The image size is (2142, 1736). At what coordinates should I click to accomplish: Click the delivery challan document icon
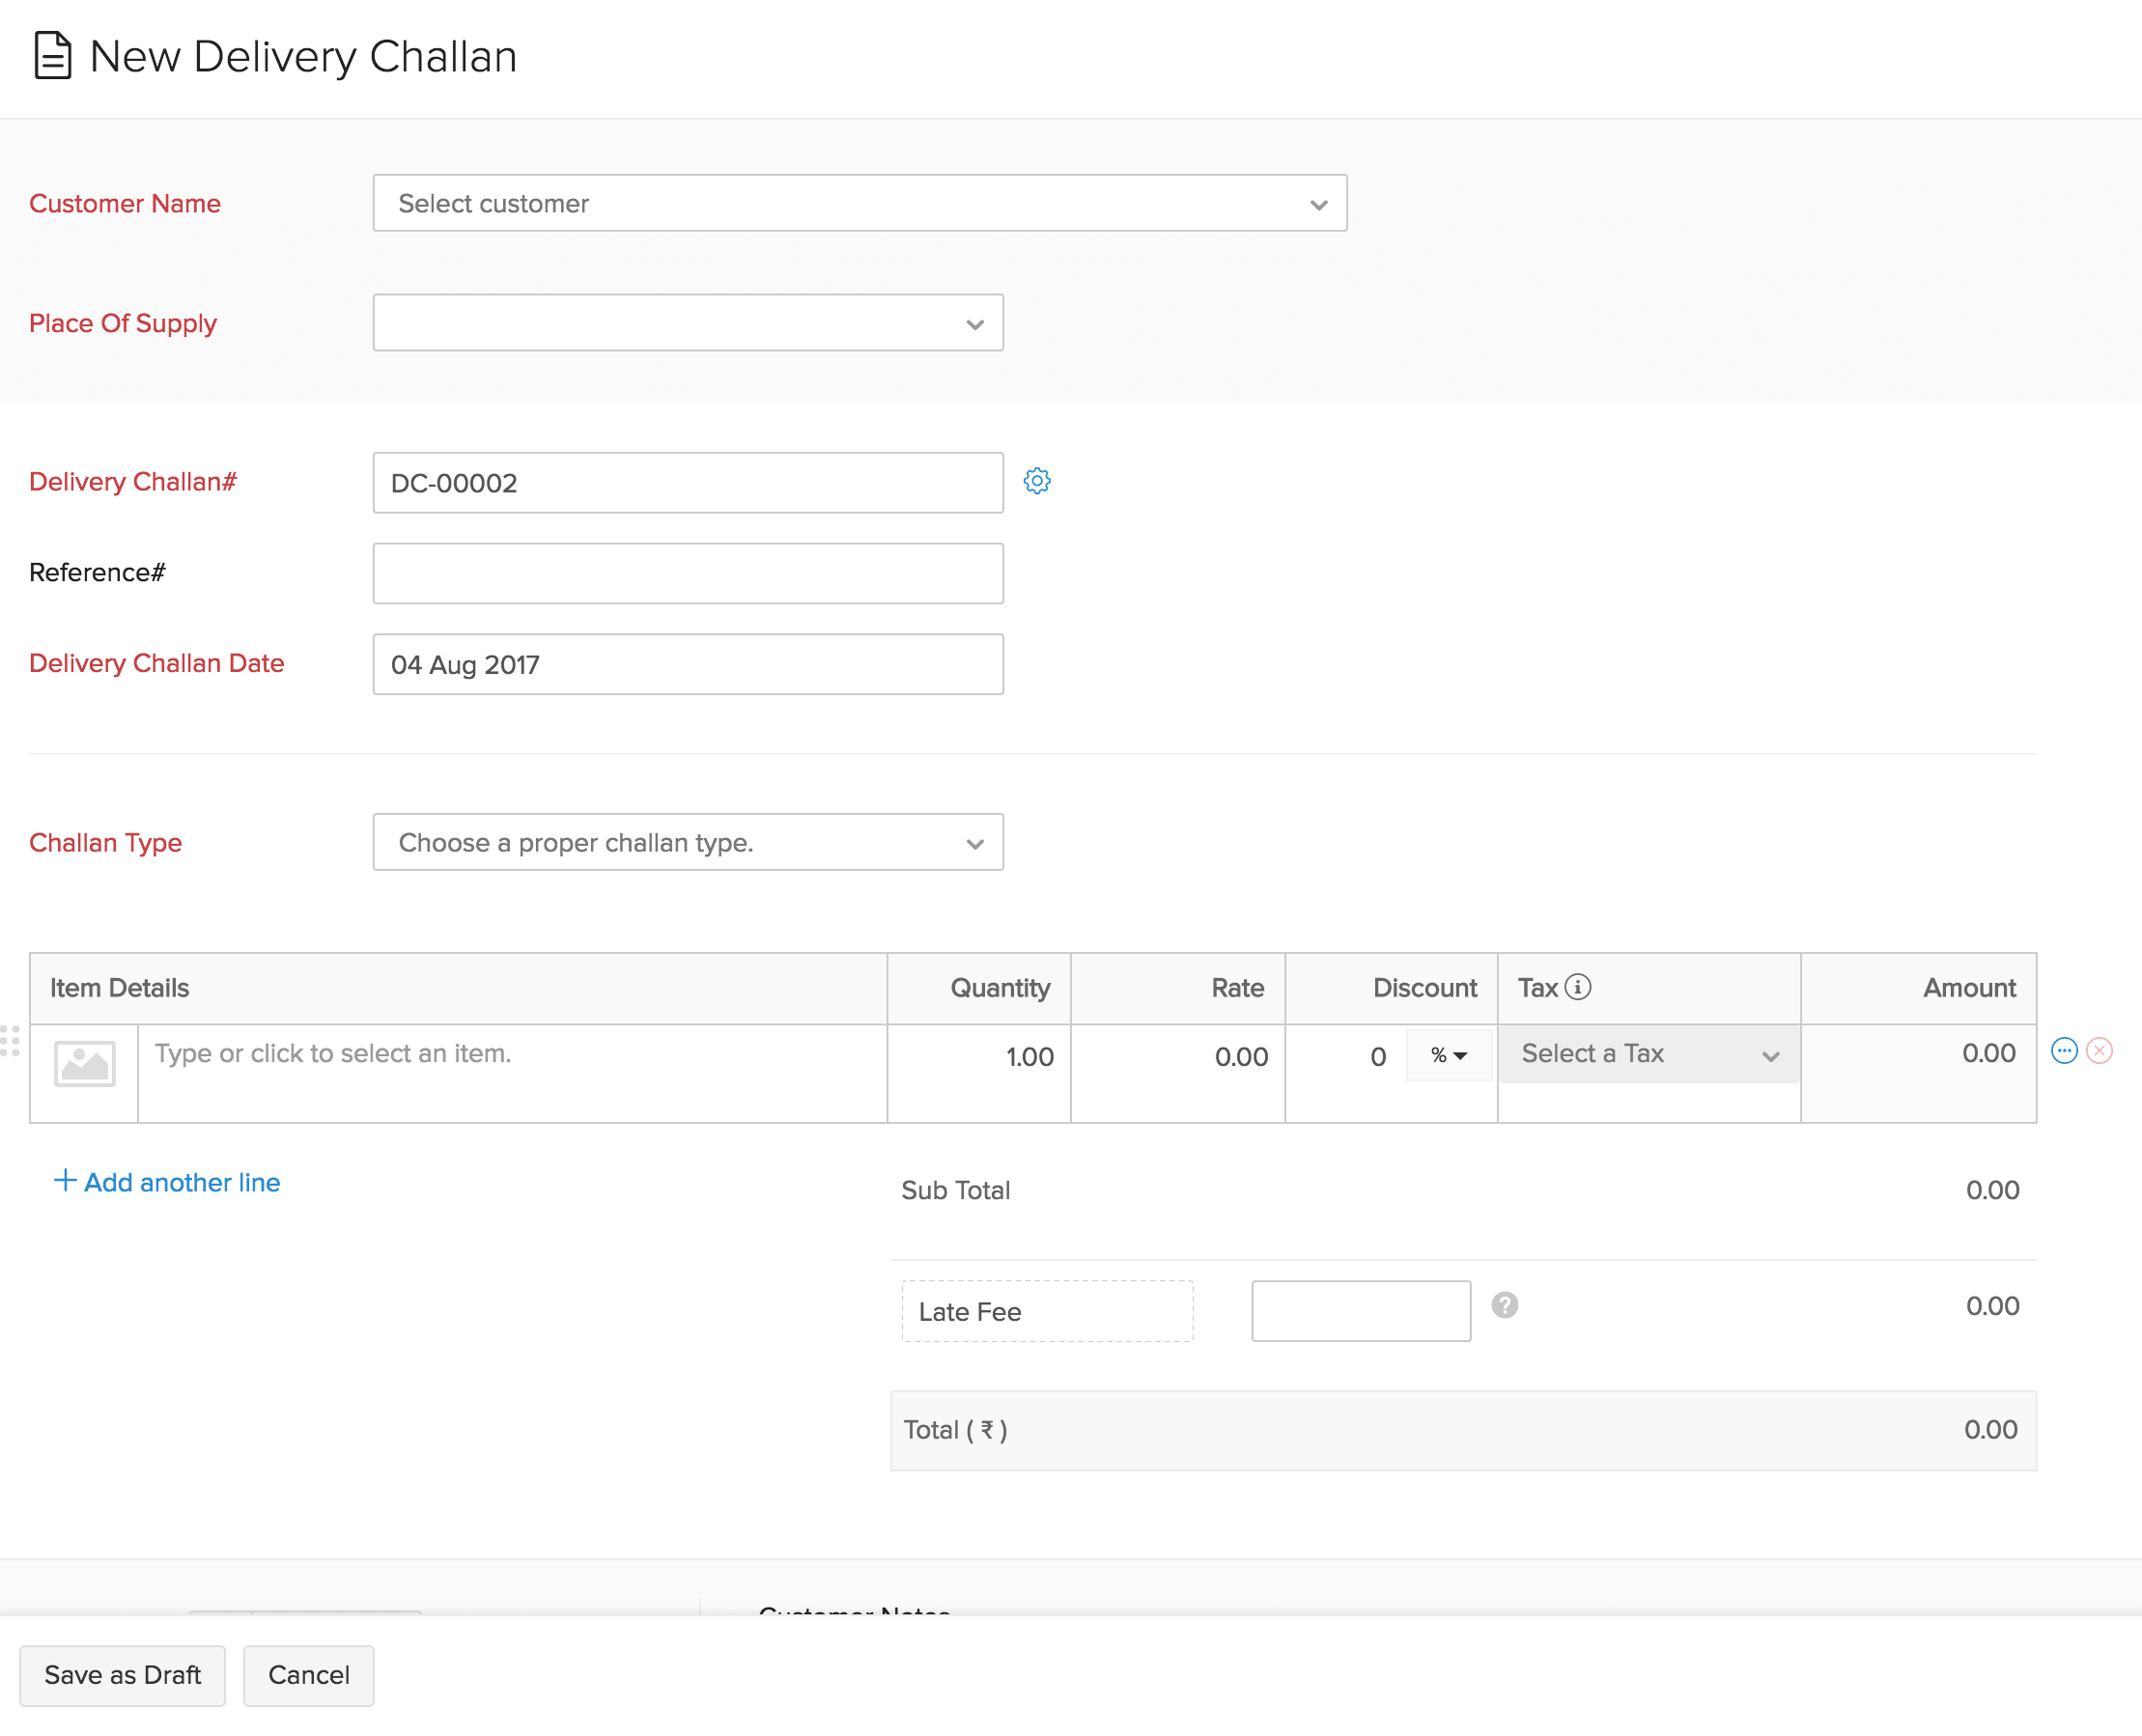click(52, 57)
